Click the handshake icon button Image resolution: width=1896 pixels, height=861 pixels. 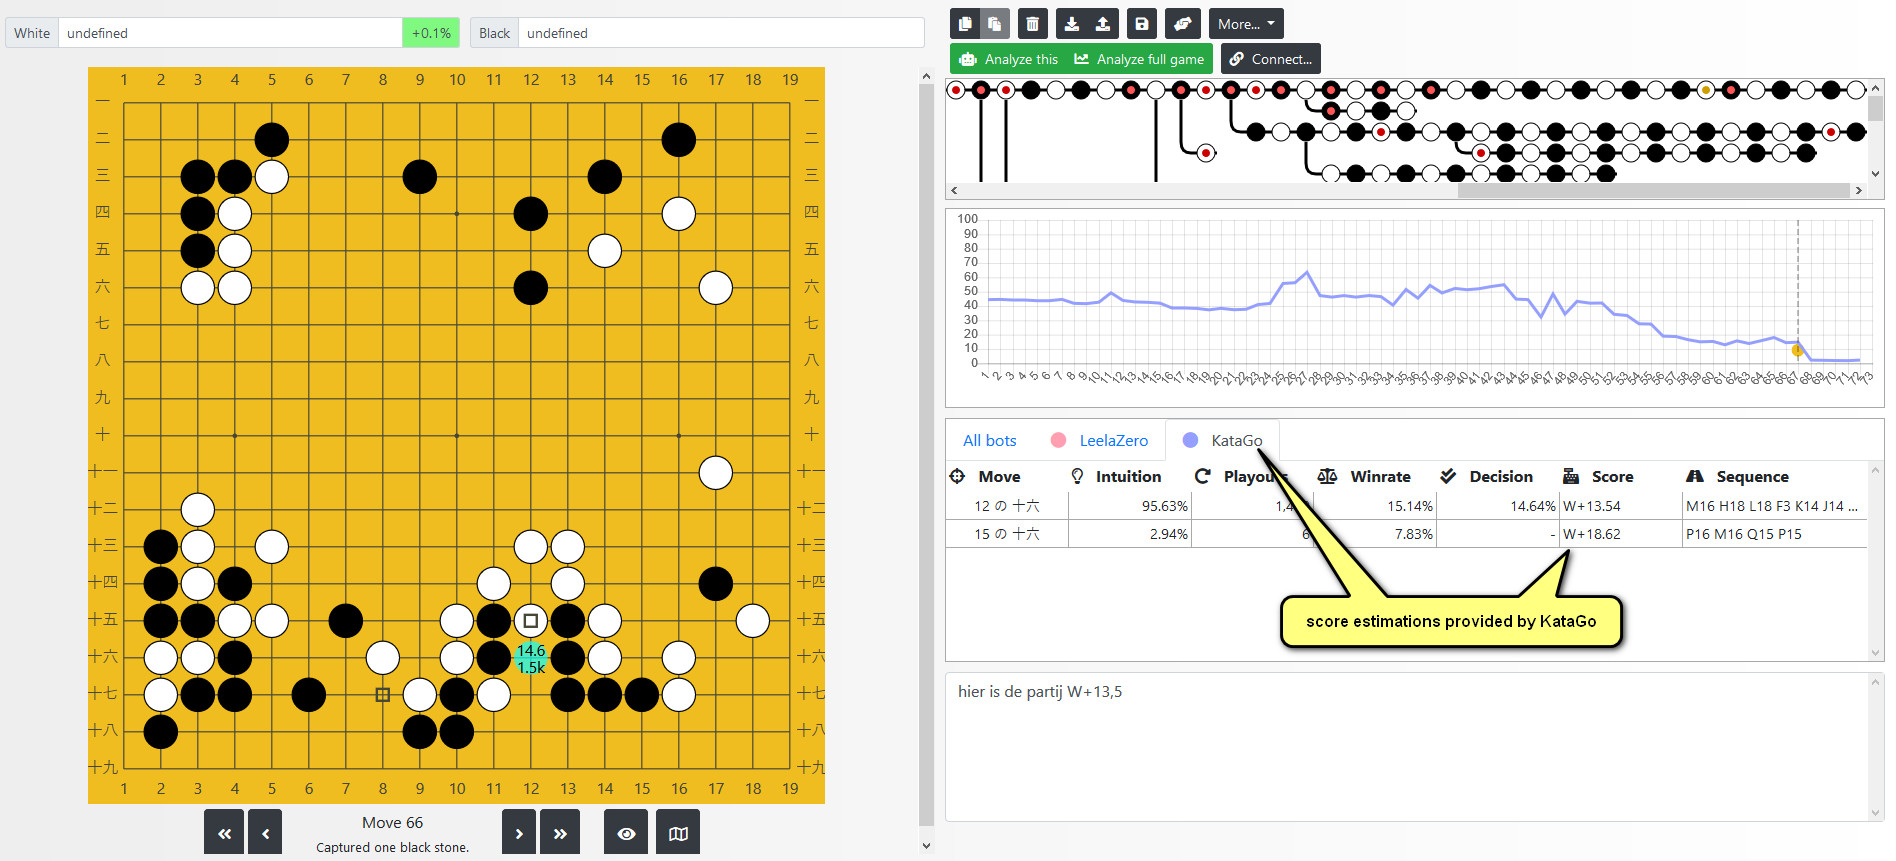(x=1182, y=24)
